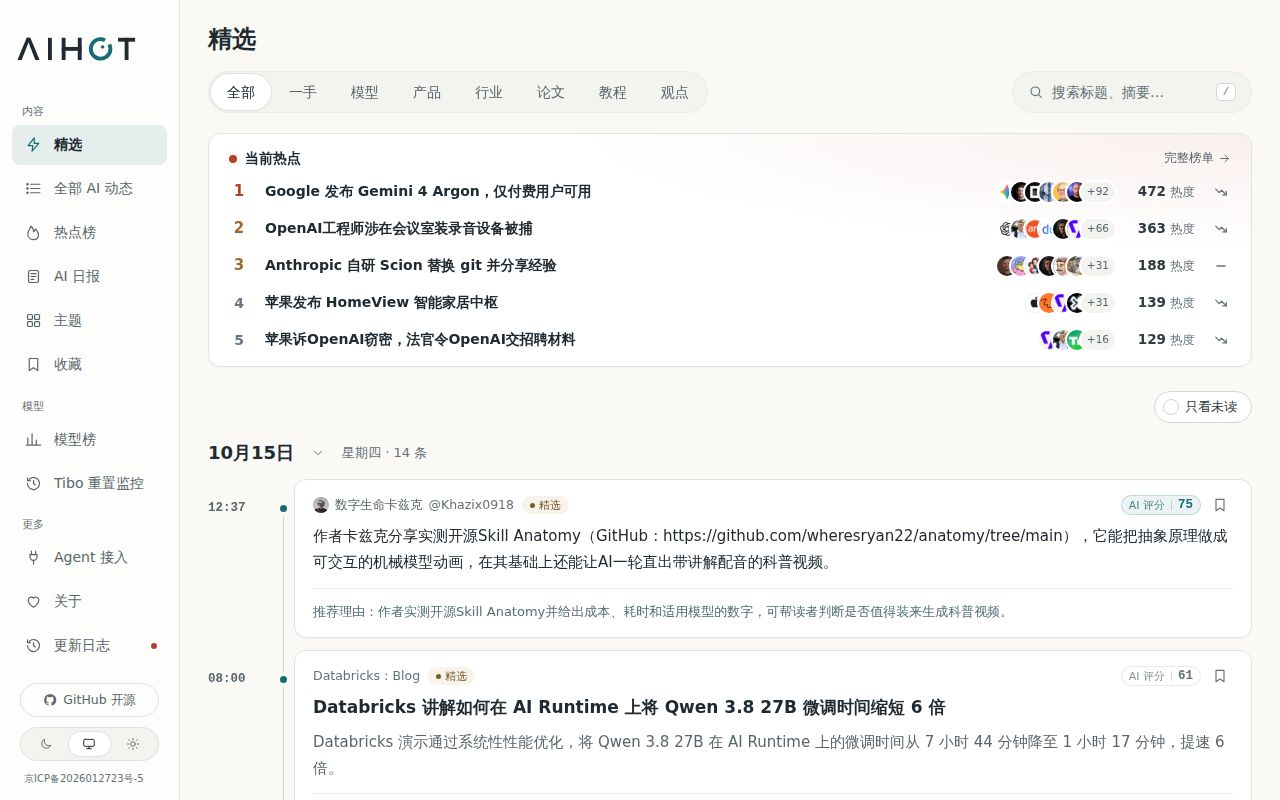Open 完整榜单 full ranking link
Screen dimensions: 1280x800
(1197, 158)
